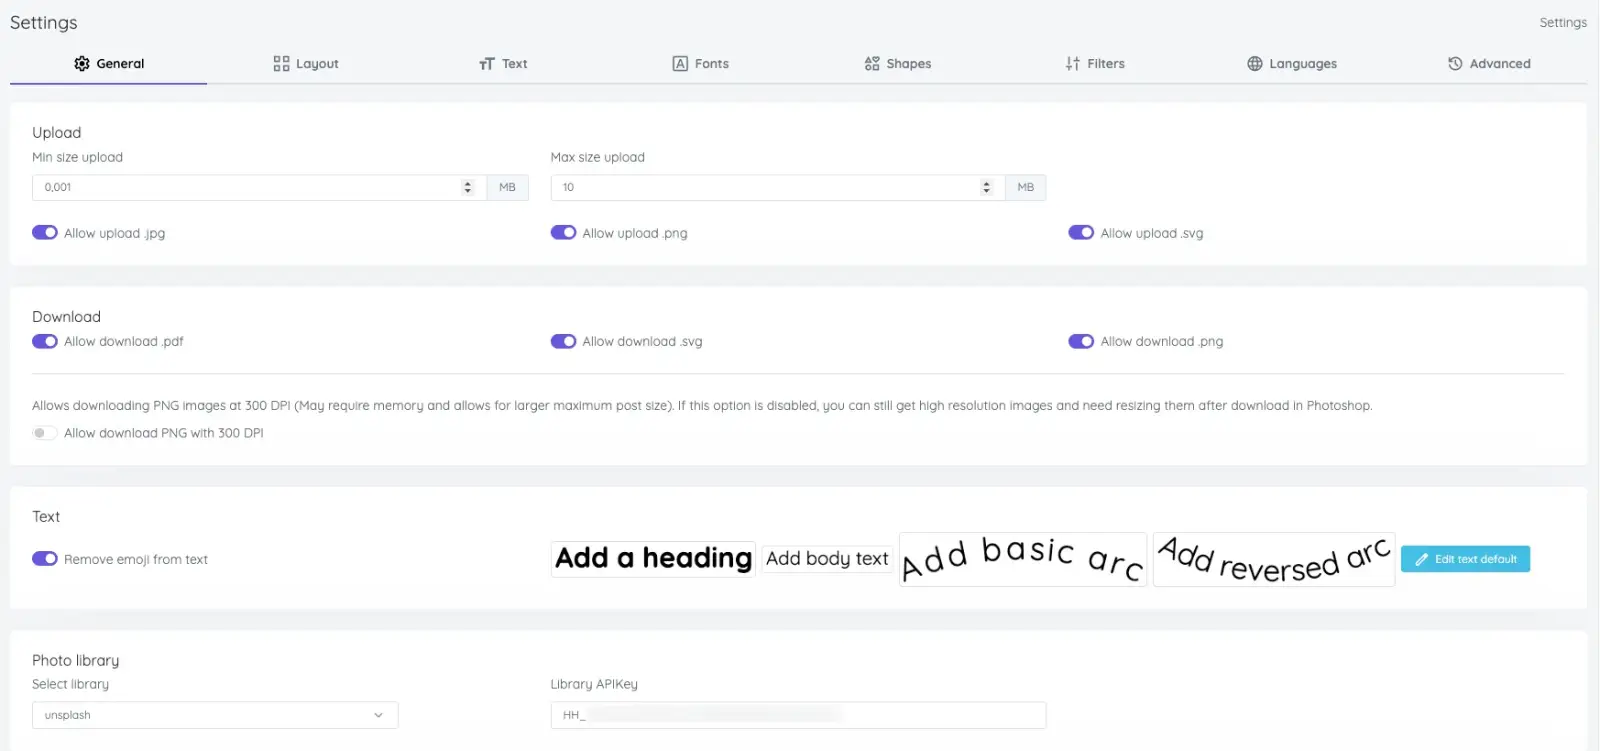The width and height of the screenshot is (1600, 751).
Task: Click the MB unit beside Max size
Action: [1026, 187]
